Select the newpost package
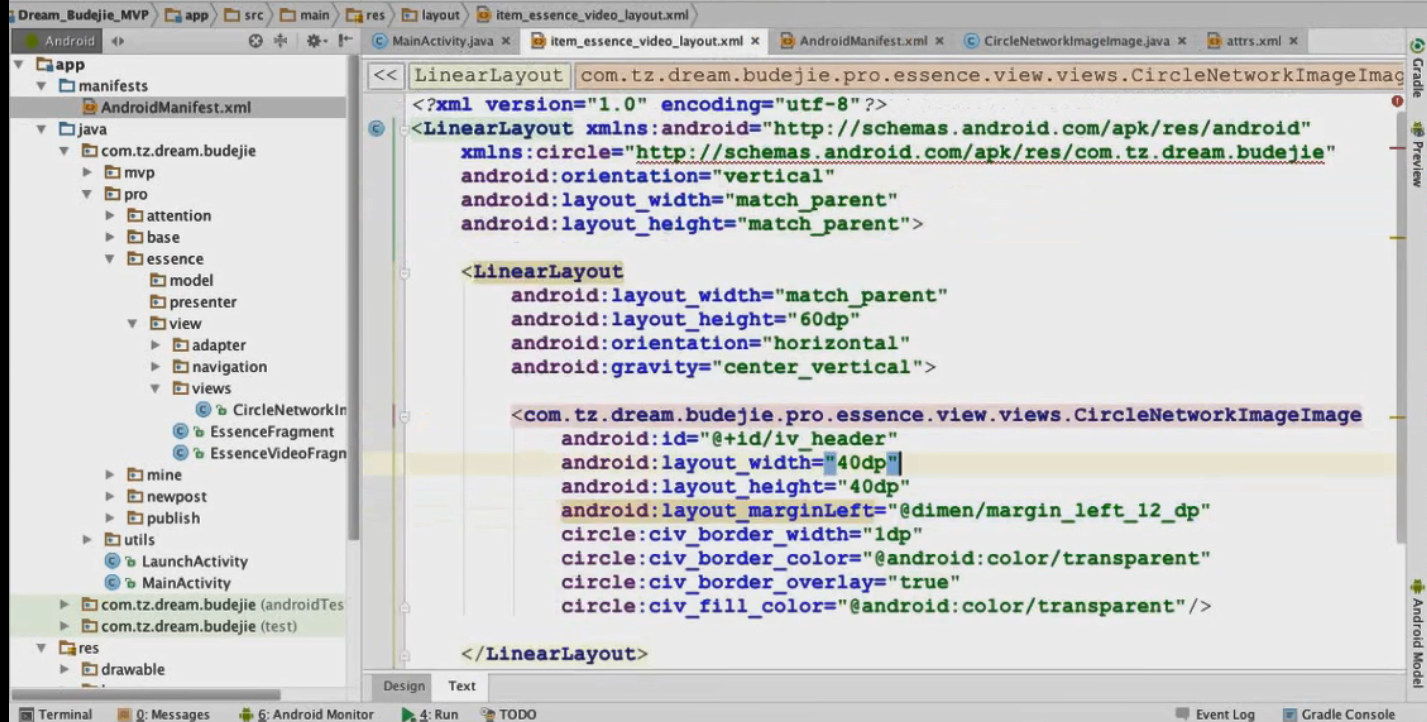 tap(166, 496)
